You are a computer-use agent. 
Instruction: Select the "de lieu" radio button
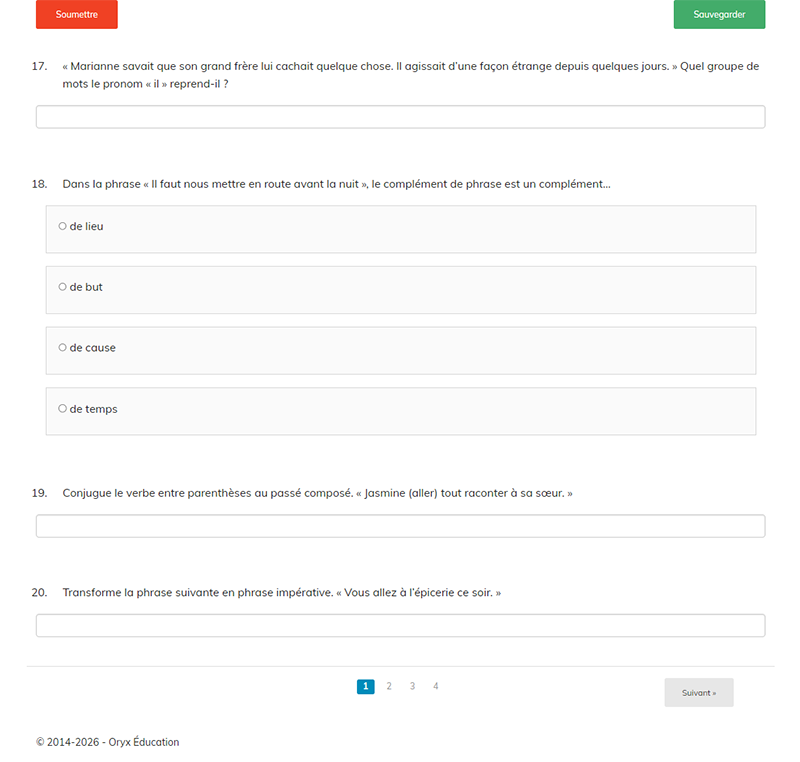click(62, 226)
